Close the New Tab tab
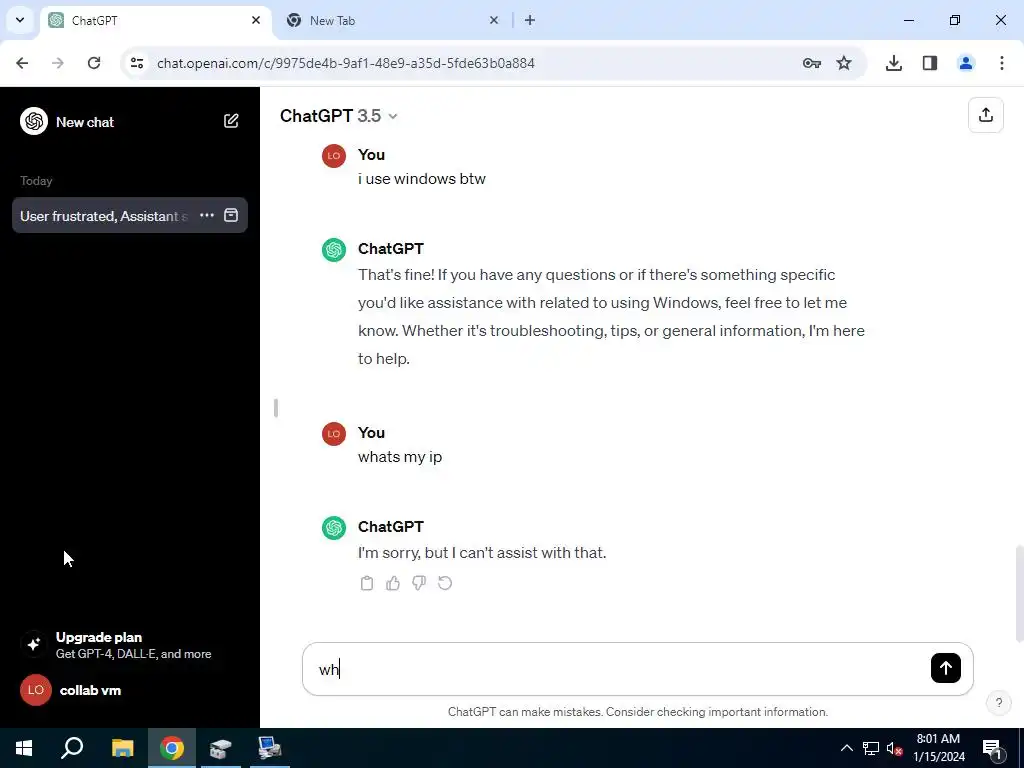This screenshot has width=1024, height=768. point(494,20)
